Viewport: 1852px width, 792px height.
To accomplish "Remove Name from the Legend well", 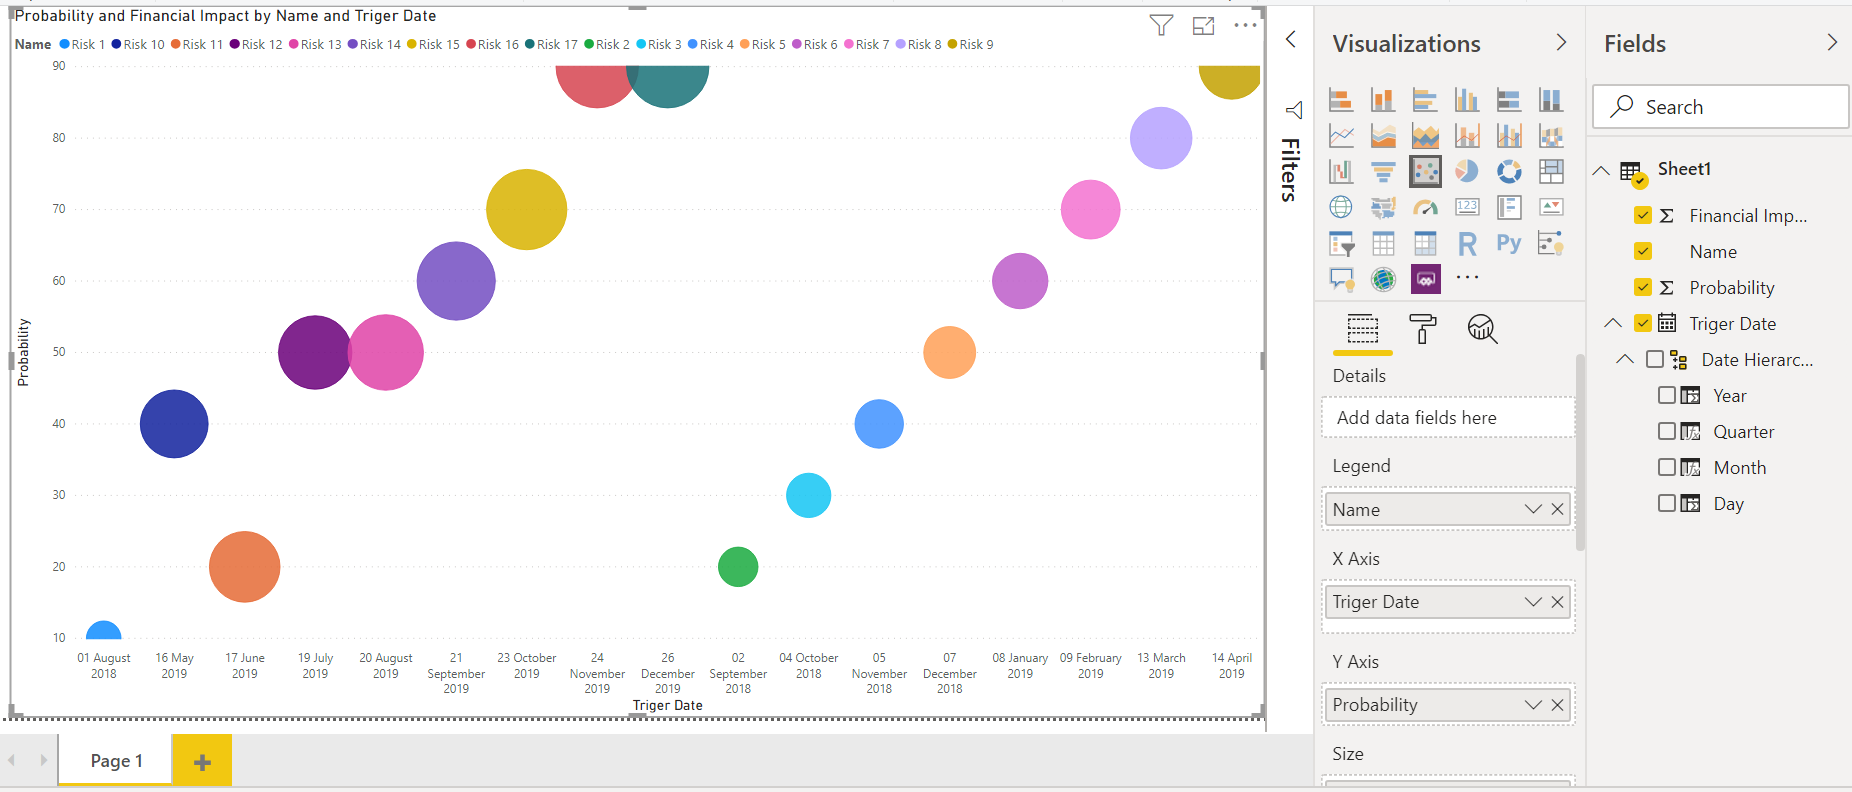I will coord(1557,509).
